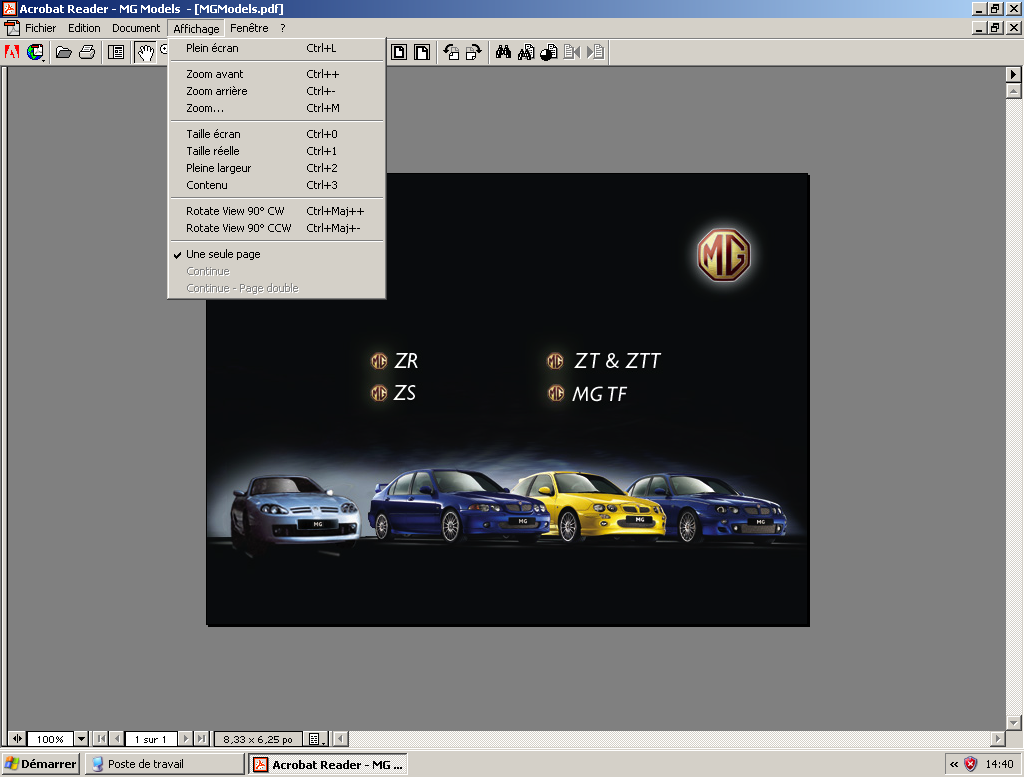The width and height of the screenshot is (1024, 777).
Task: Click the MG logo beside ZS
Action: pos(379,393)
